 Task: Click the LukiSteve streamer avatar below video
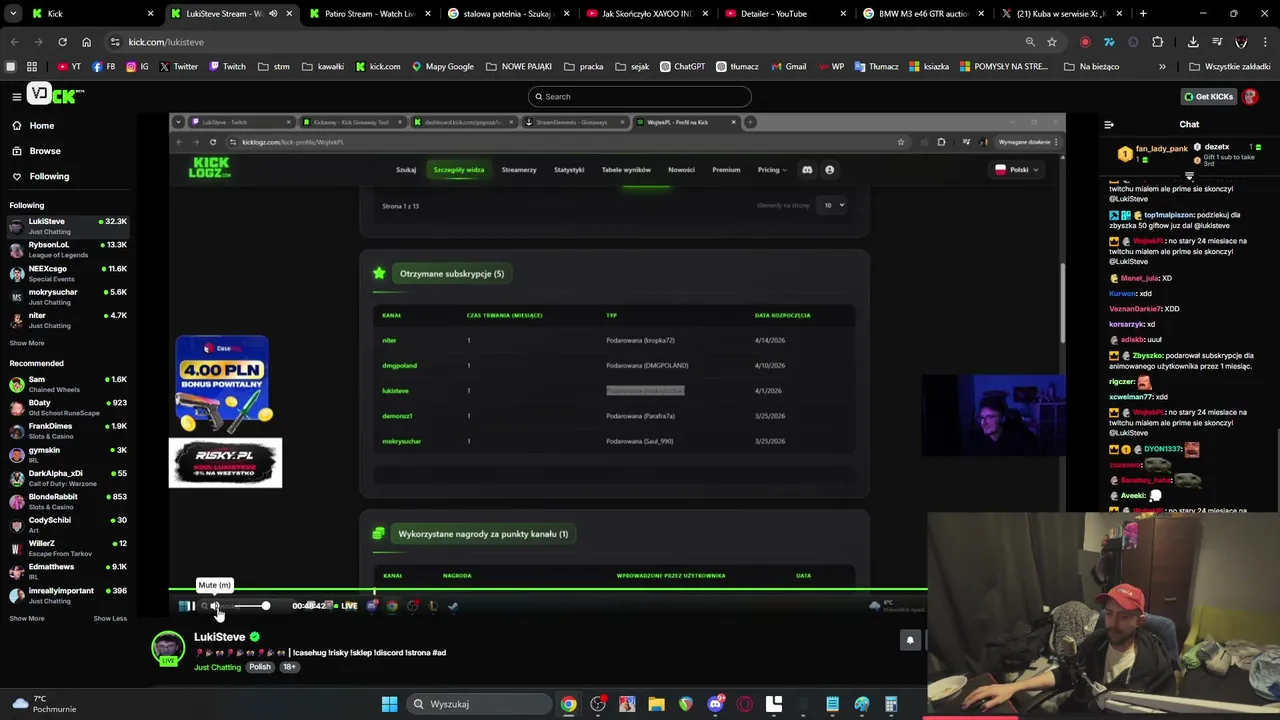click(x=168, y=647)
